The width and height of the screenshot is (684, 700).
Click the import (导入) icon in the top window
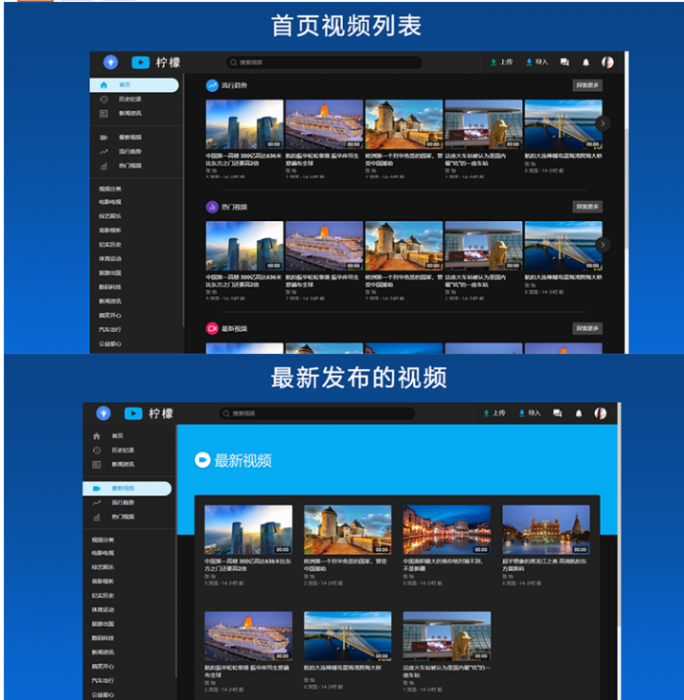(x=528, y=62)
